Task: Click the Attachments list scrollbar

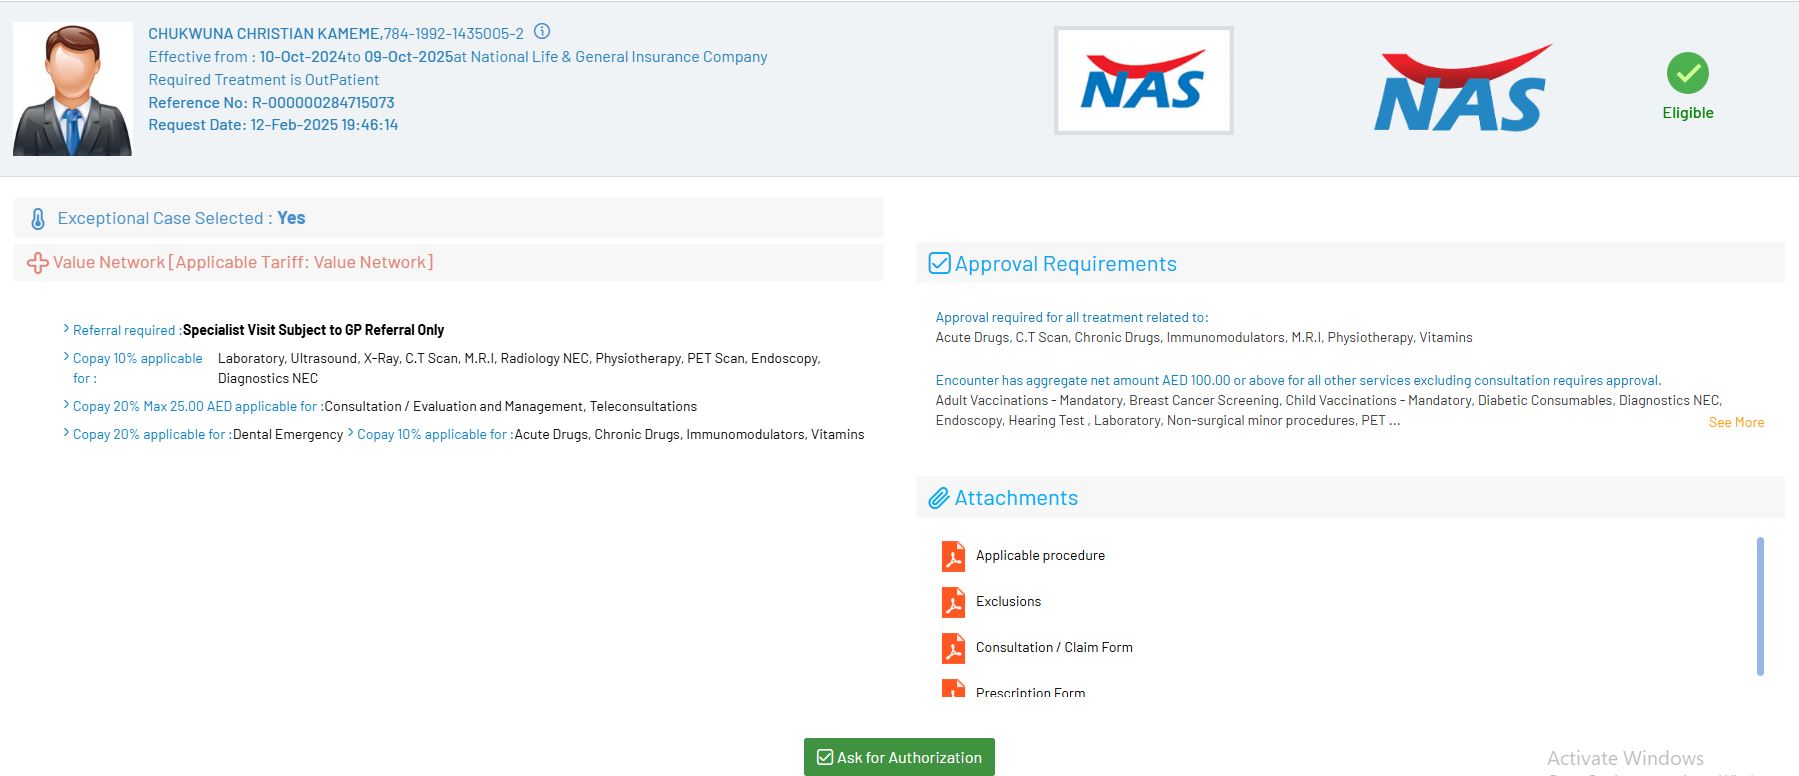Action: click(x=1760, y=606)
